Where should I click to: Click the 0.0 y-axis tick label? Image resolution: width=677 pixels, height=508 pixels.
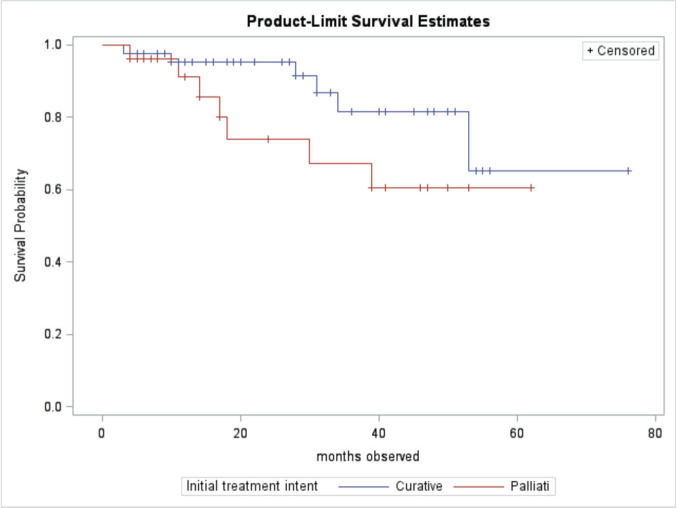coord(53,407)
